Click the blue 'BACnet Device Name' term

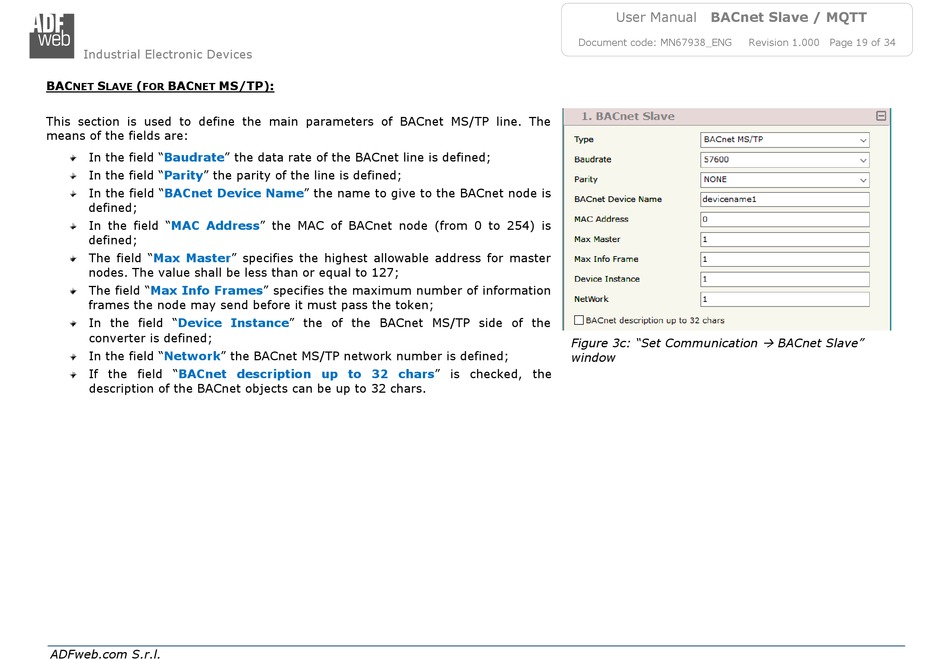tap(234, 193)
